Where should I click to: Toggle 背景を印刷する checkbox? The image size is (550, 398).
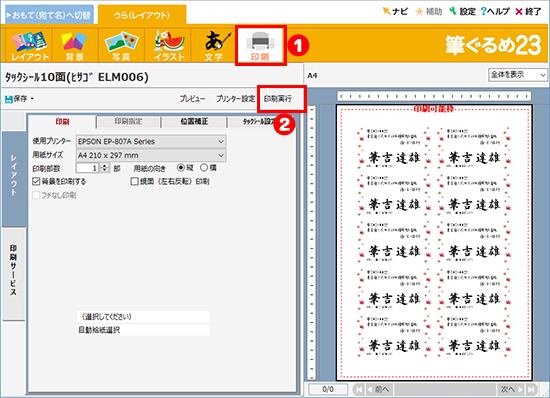pos(36,181)
